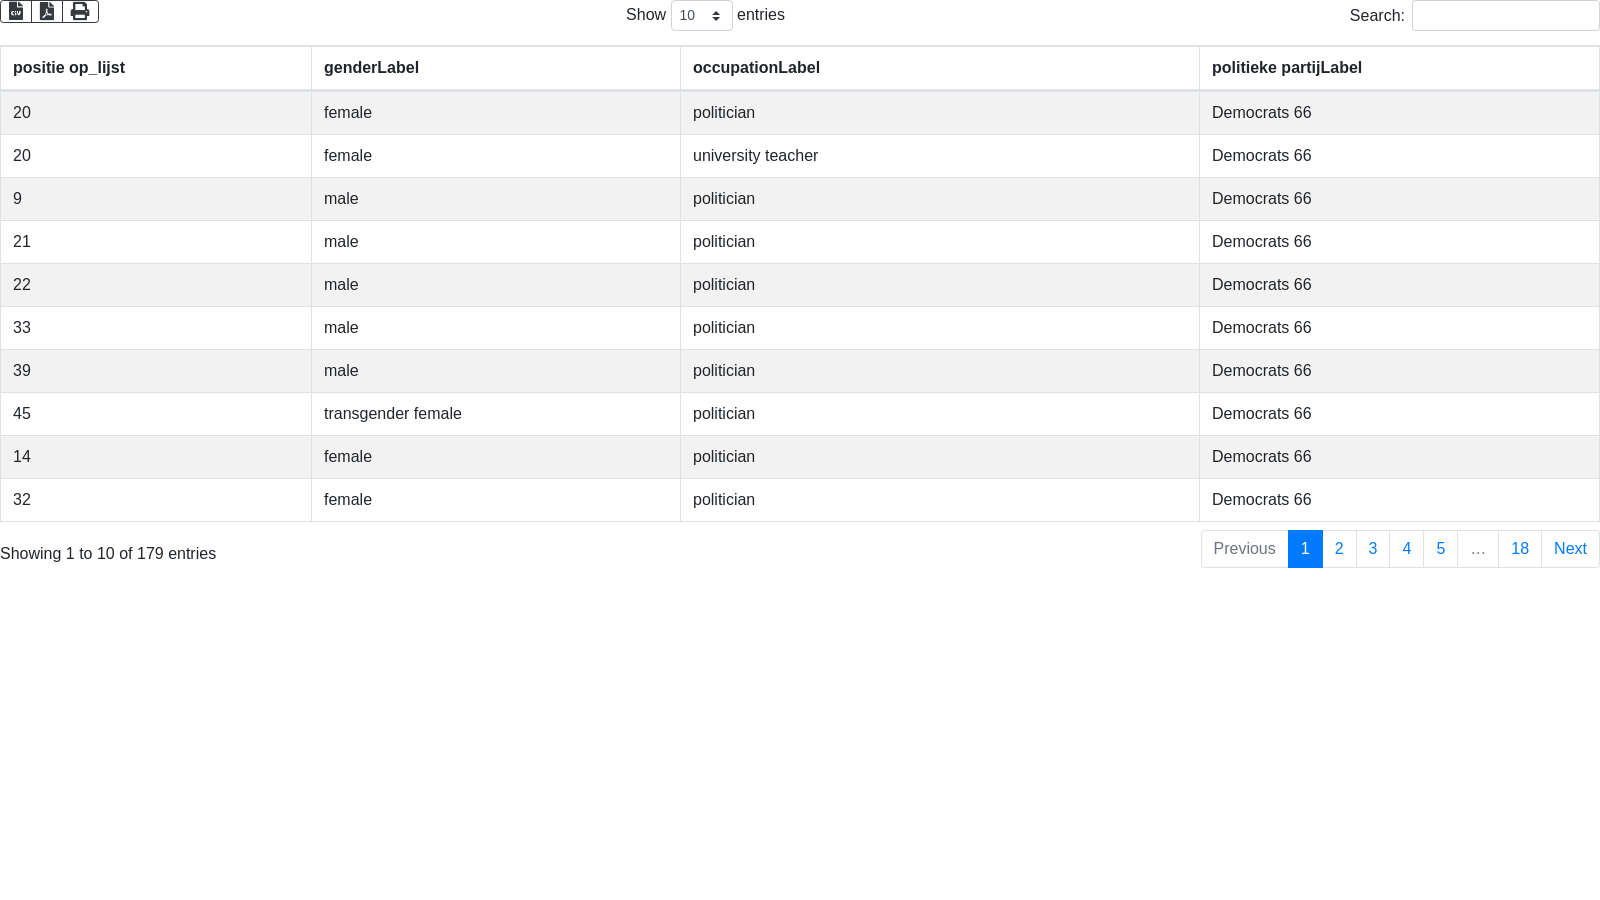The image size is (1600, 900).
Task: Focus the Search input field
Action: coord(1505,16)
